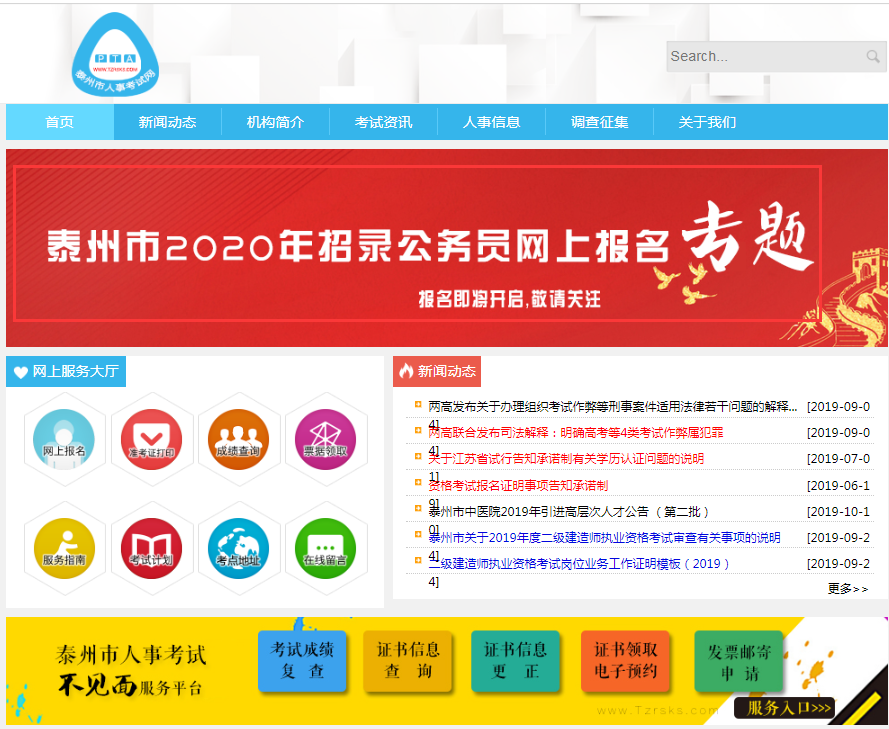Viewport: 889px width, 729px height.
Task: Open the 调查征集 navigation menu item
Action: 599,122
